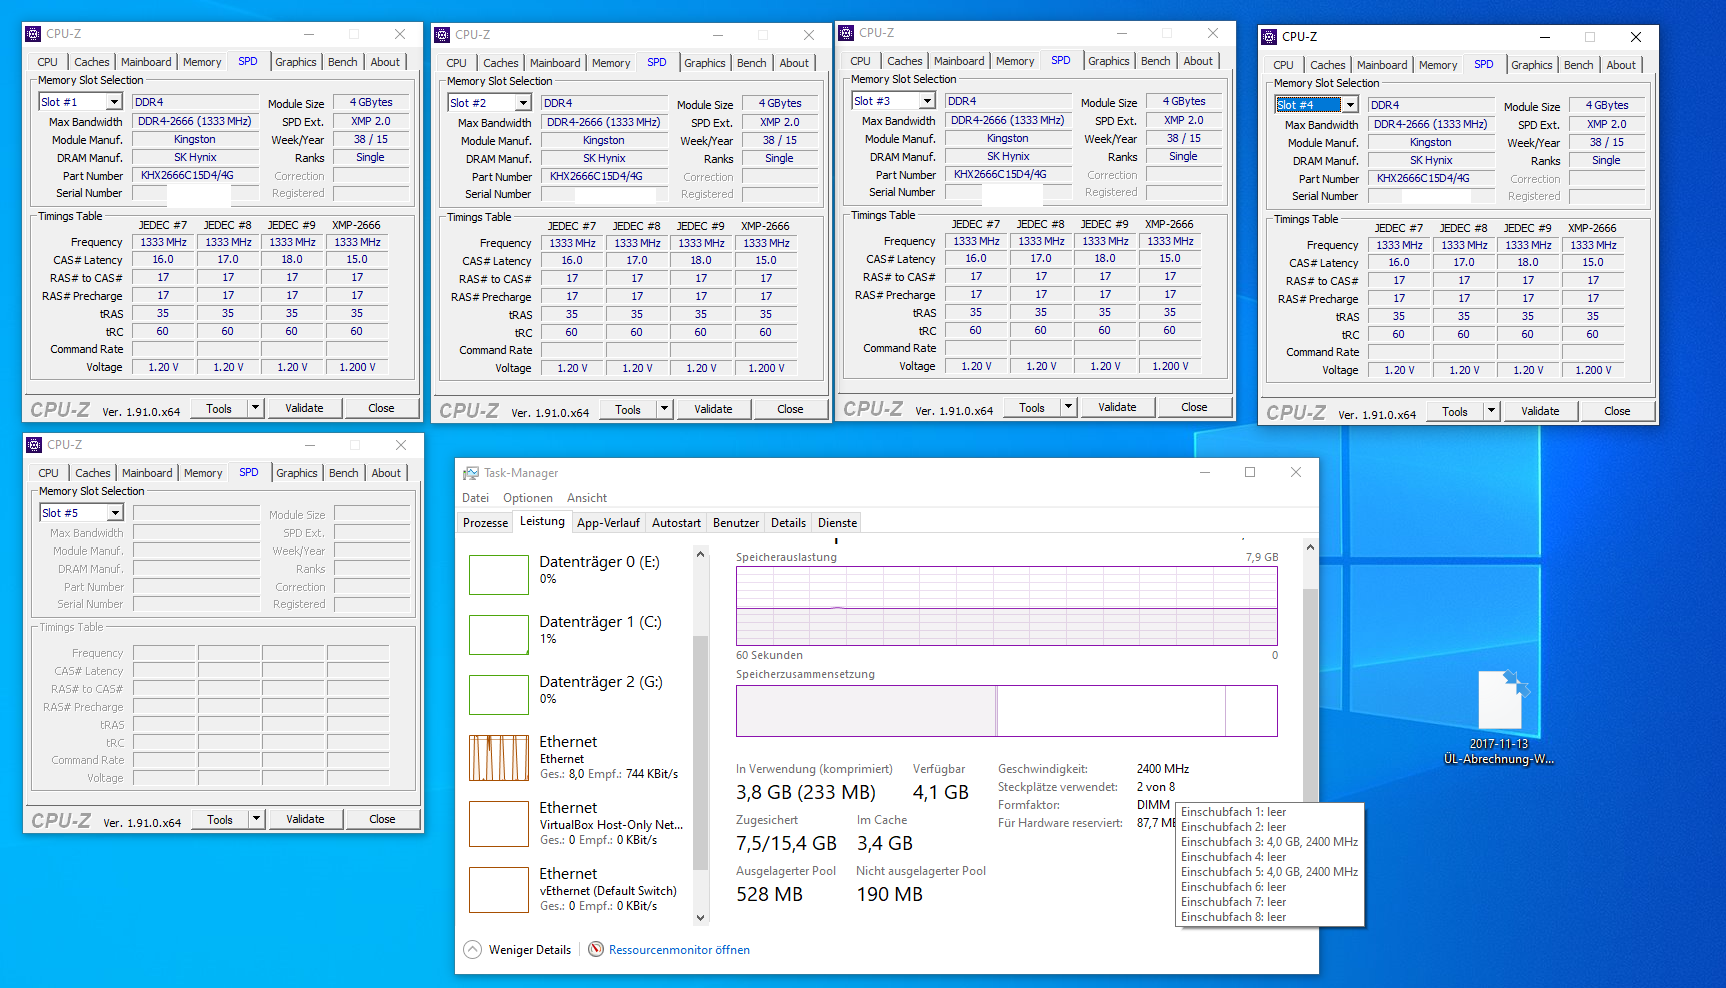Switch to Prozesse tab in Task-Manager
The height and width of the screenshot is (988, 1726).
coord(486,523)
